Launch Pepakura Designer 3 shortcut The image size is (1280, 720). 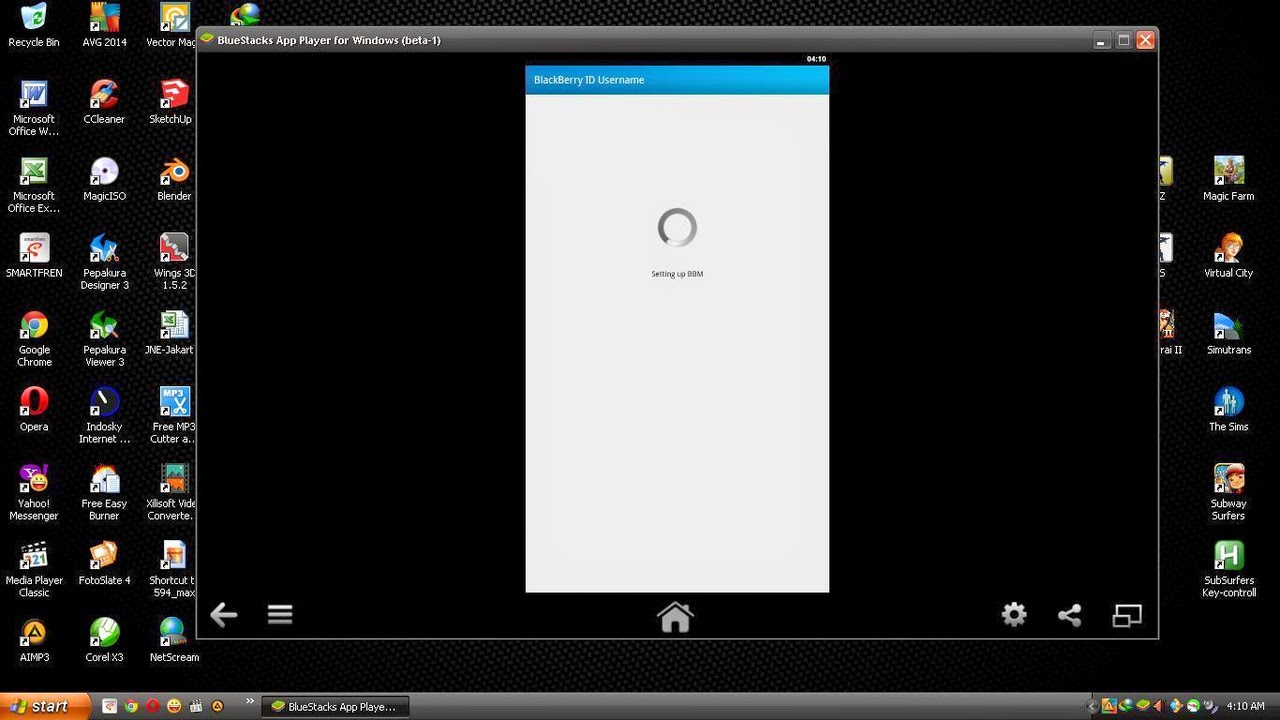[x=104, y=262]
